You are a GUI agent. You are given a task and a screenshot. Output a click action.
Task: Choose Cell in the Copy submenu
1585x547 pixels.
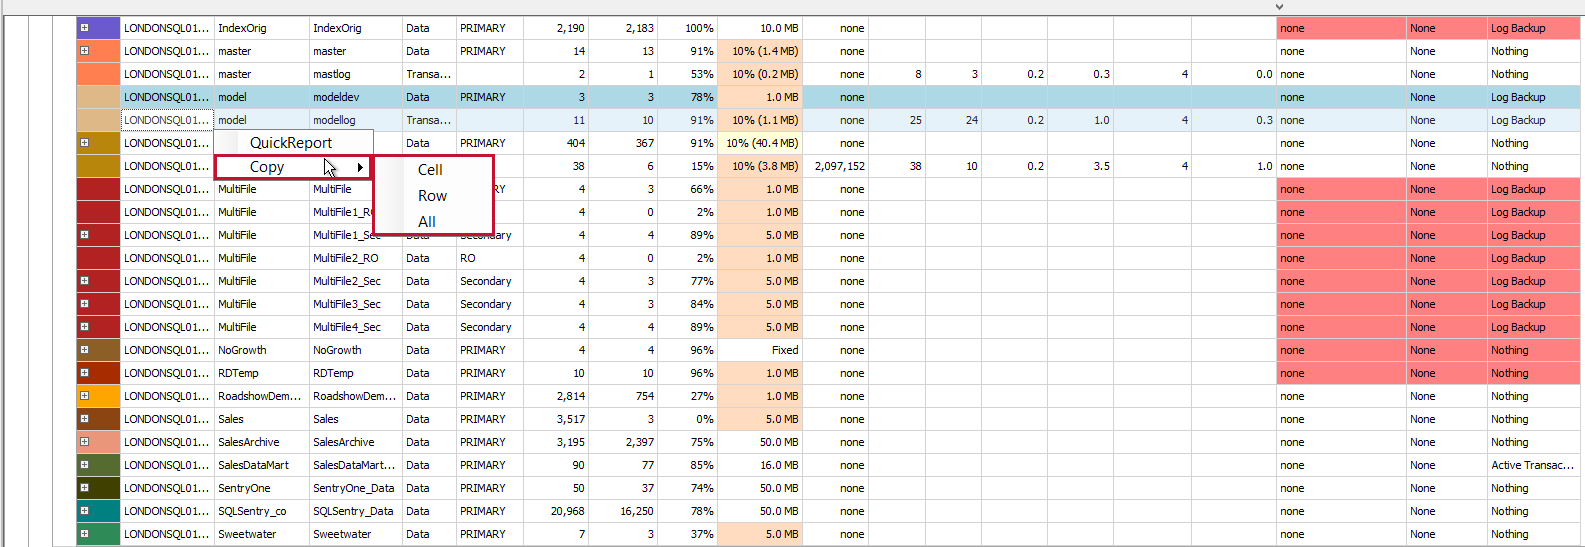[430, 170]
